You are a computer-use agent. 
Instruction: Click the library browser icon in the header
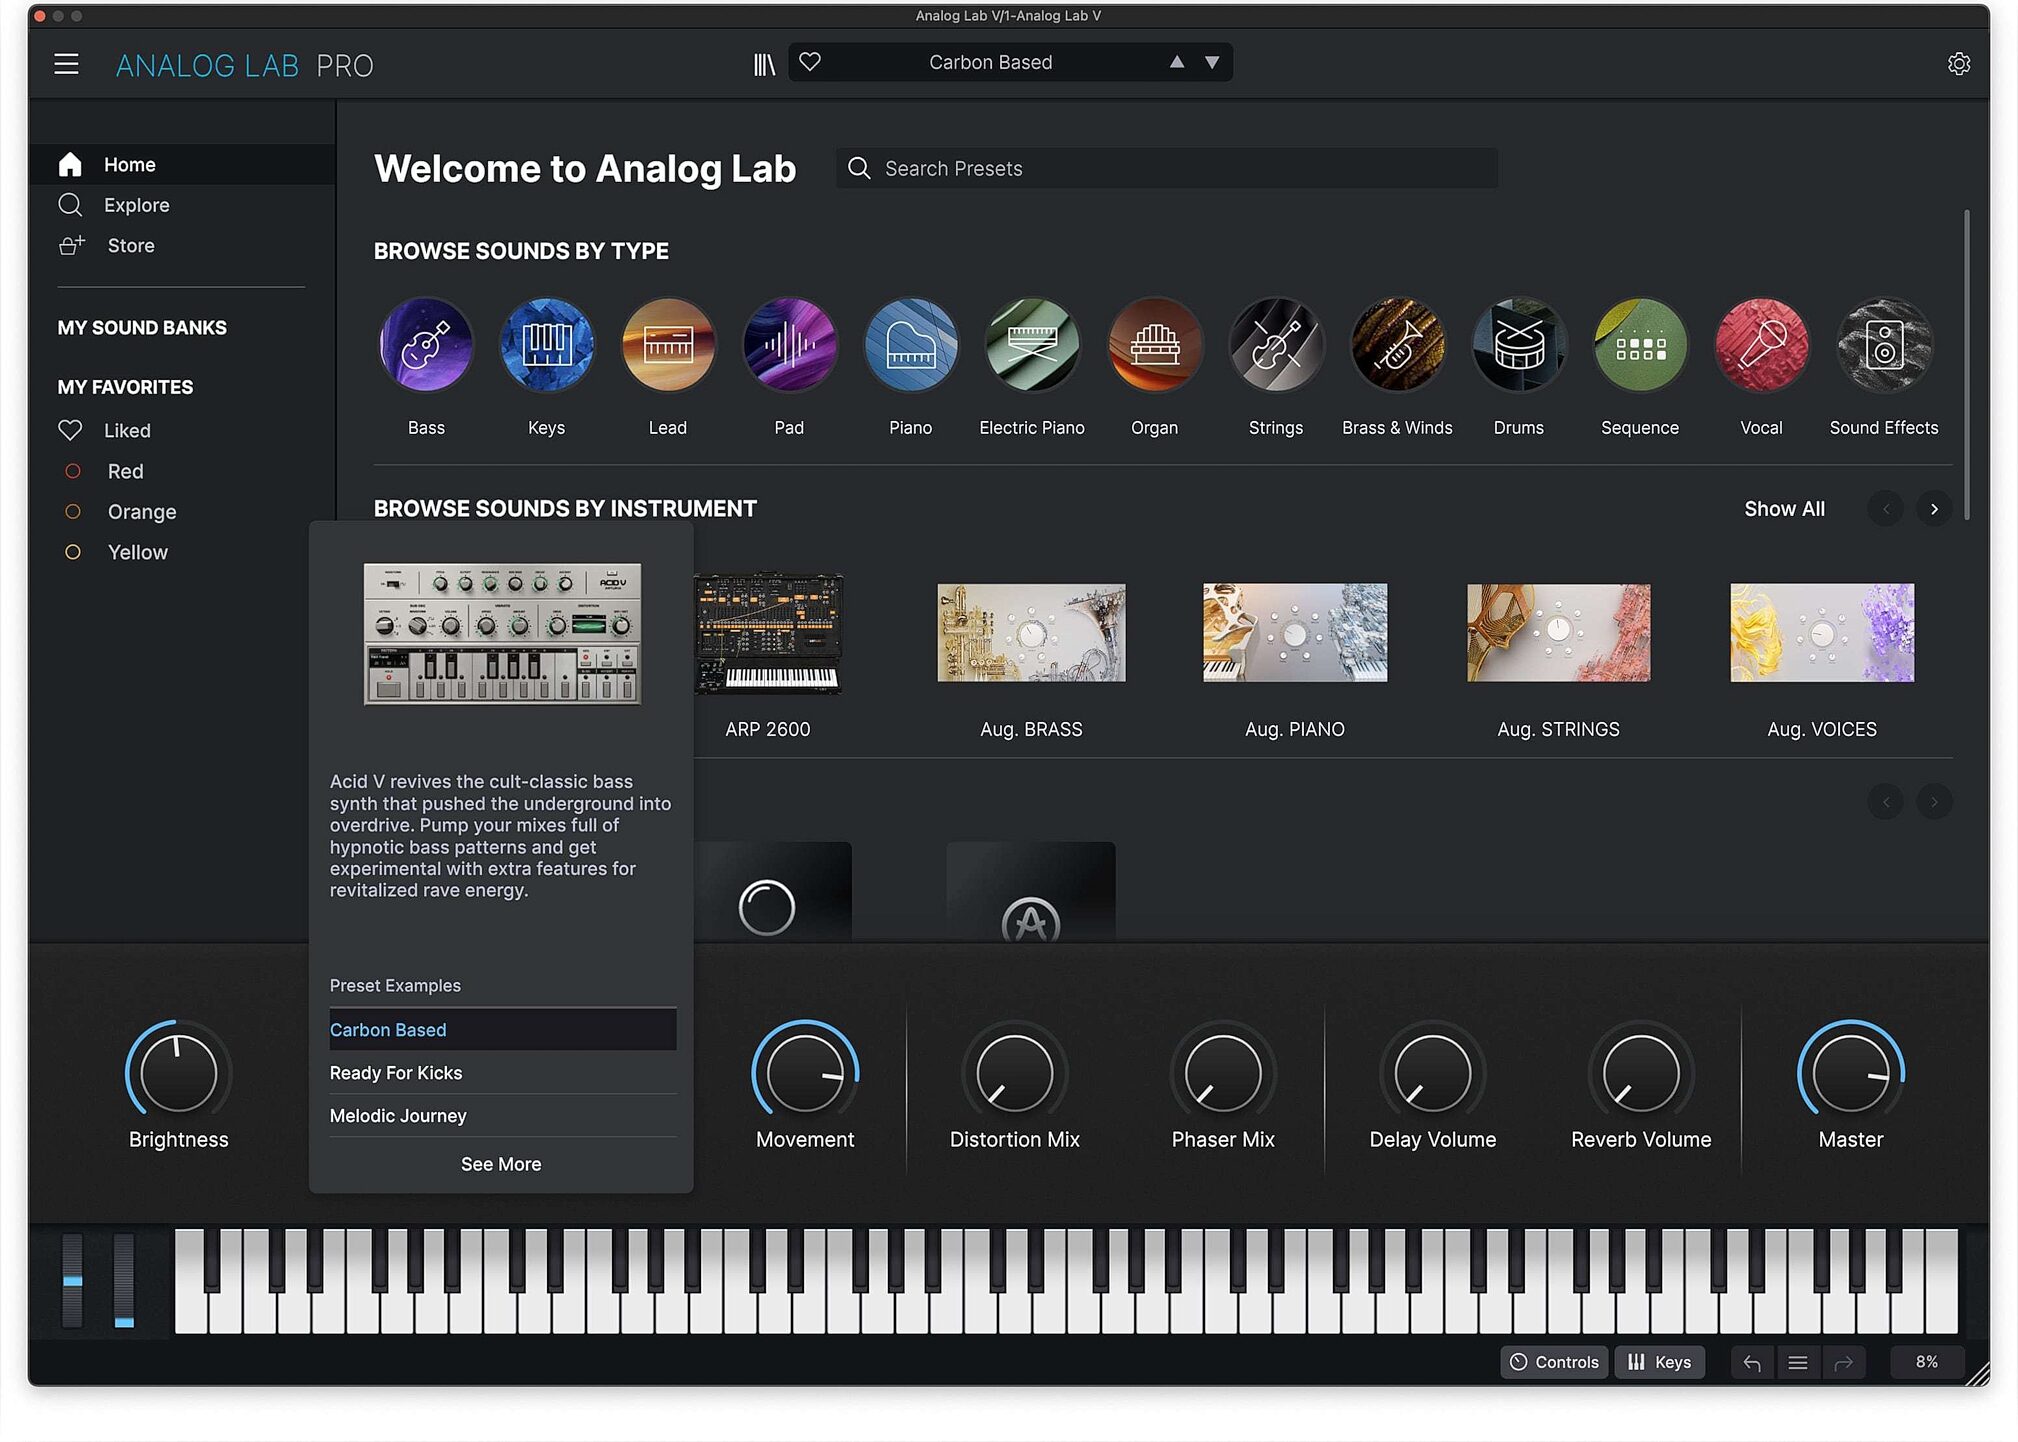764,62
